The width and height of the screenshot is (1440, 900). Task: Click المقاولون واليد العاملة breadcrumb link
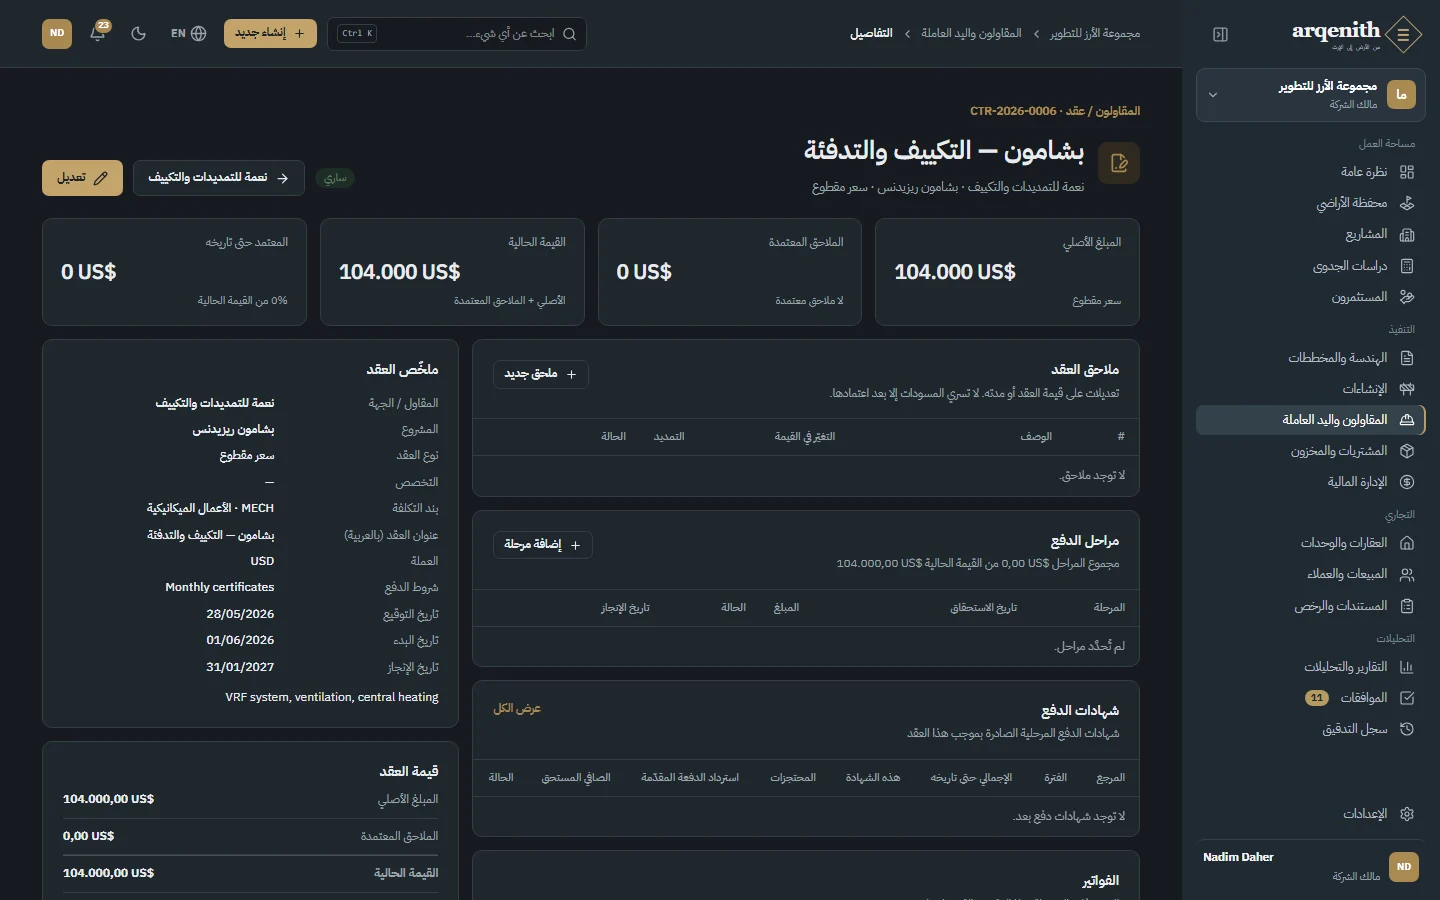point(971,34)
